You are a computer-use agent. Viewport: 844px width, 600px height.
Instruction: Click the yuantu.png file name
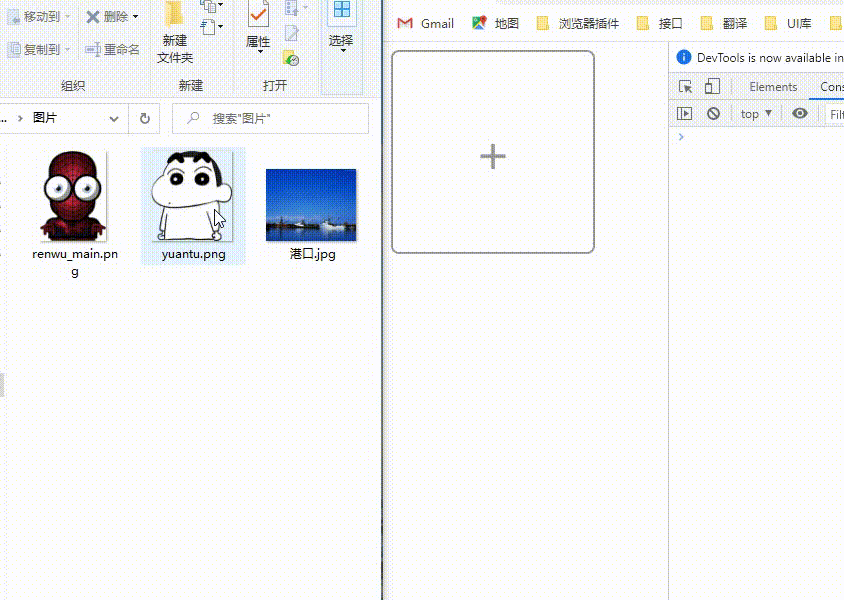coord(194,254)
